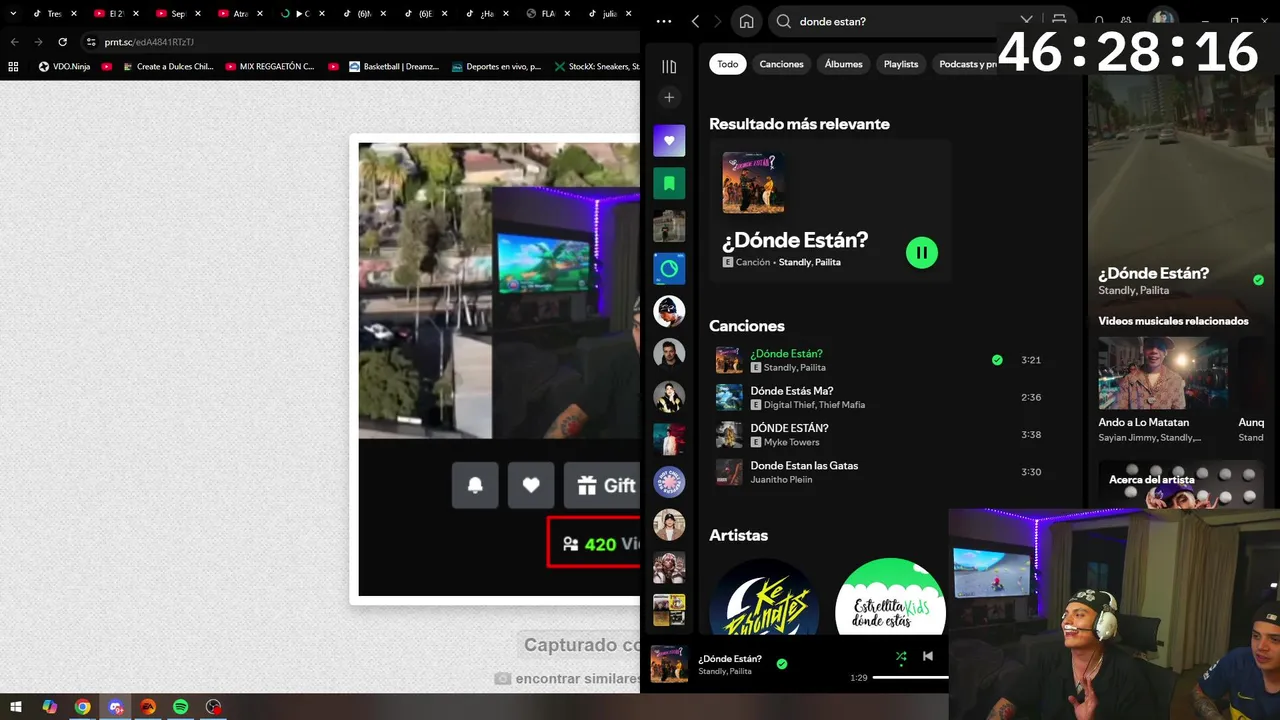Seek using the playback progress bar
The width and height of the screenshot is (1280, 720).
[910, 677]
